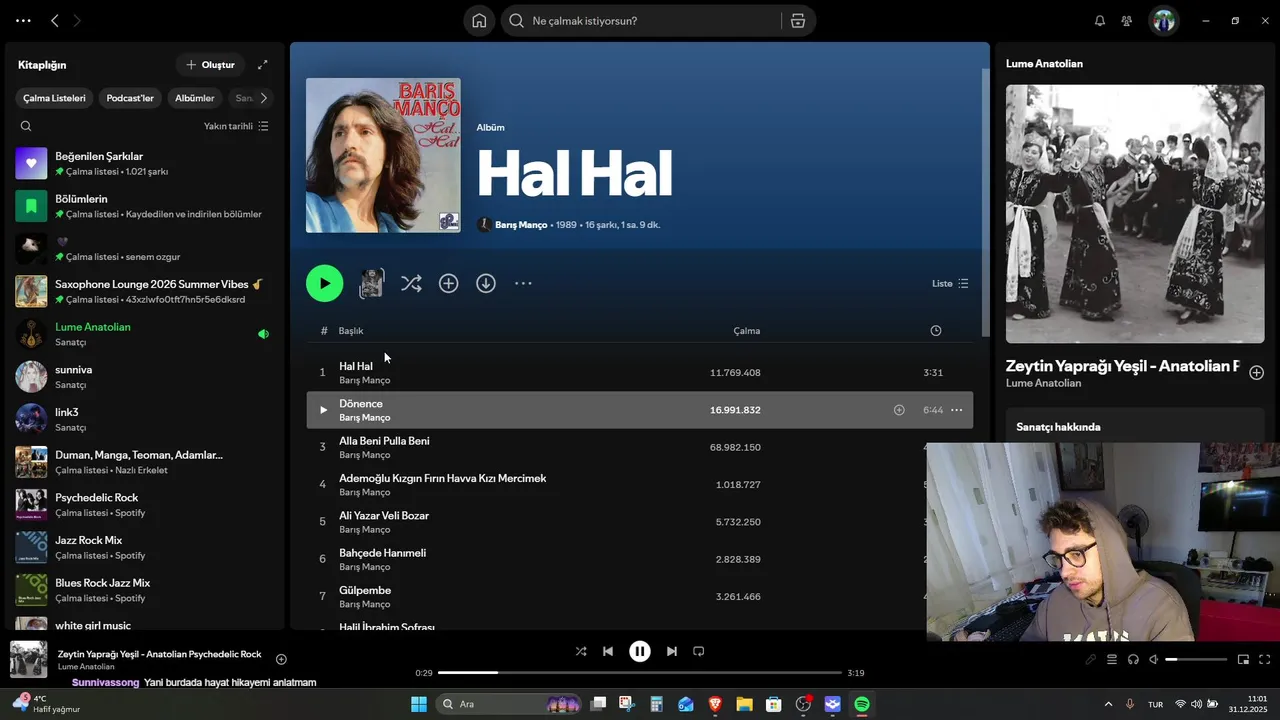Select 'Alla Beni Pulla Beni' track

tap(640, 447)
